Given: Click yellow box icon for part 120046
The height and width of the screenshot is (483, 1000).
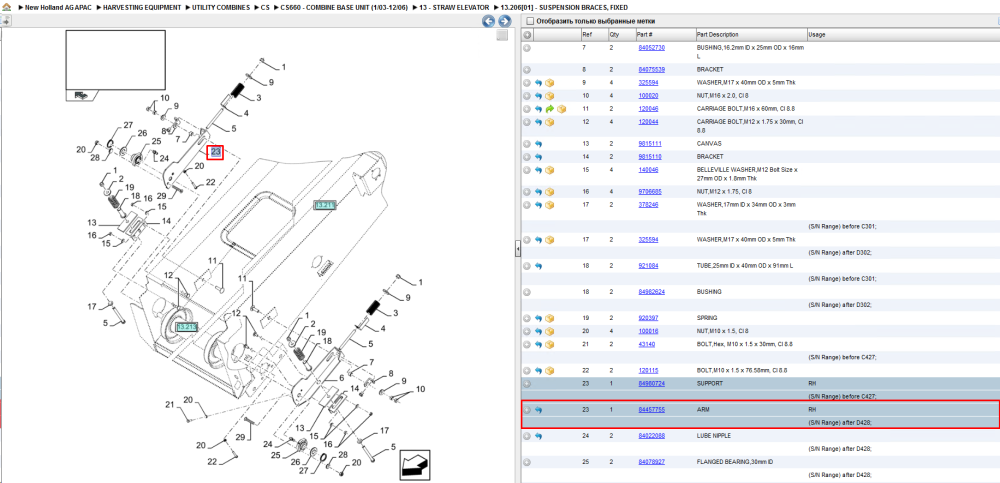Looking at the screenshot, I should click(562, 109).
